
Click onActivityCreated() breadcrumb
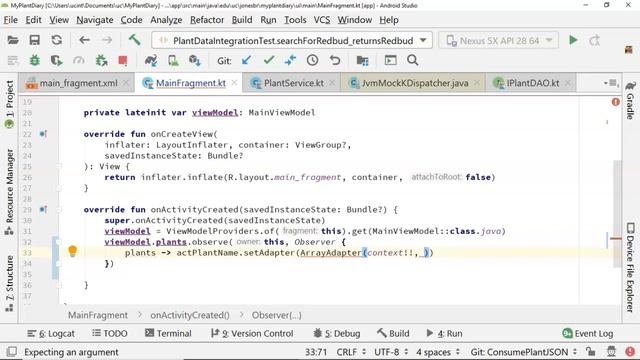190,315
